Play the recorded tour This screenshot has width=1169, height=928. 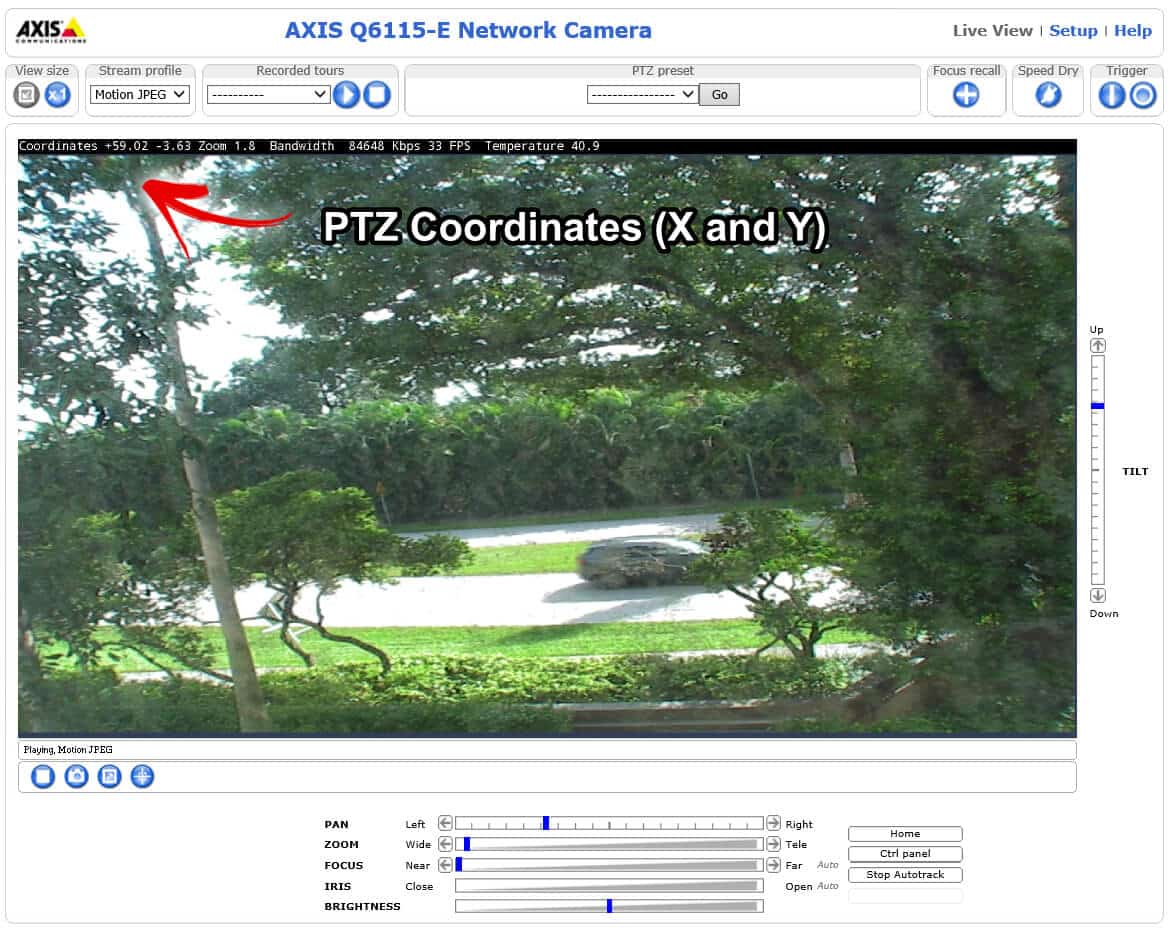(346, 95)
